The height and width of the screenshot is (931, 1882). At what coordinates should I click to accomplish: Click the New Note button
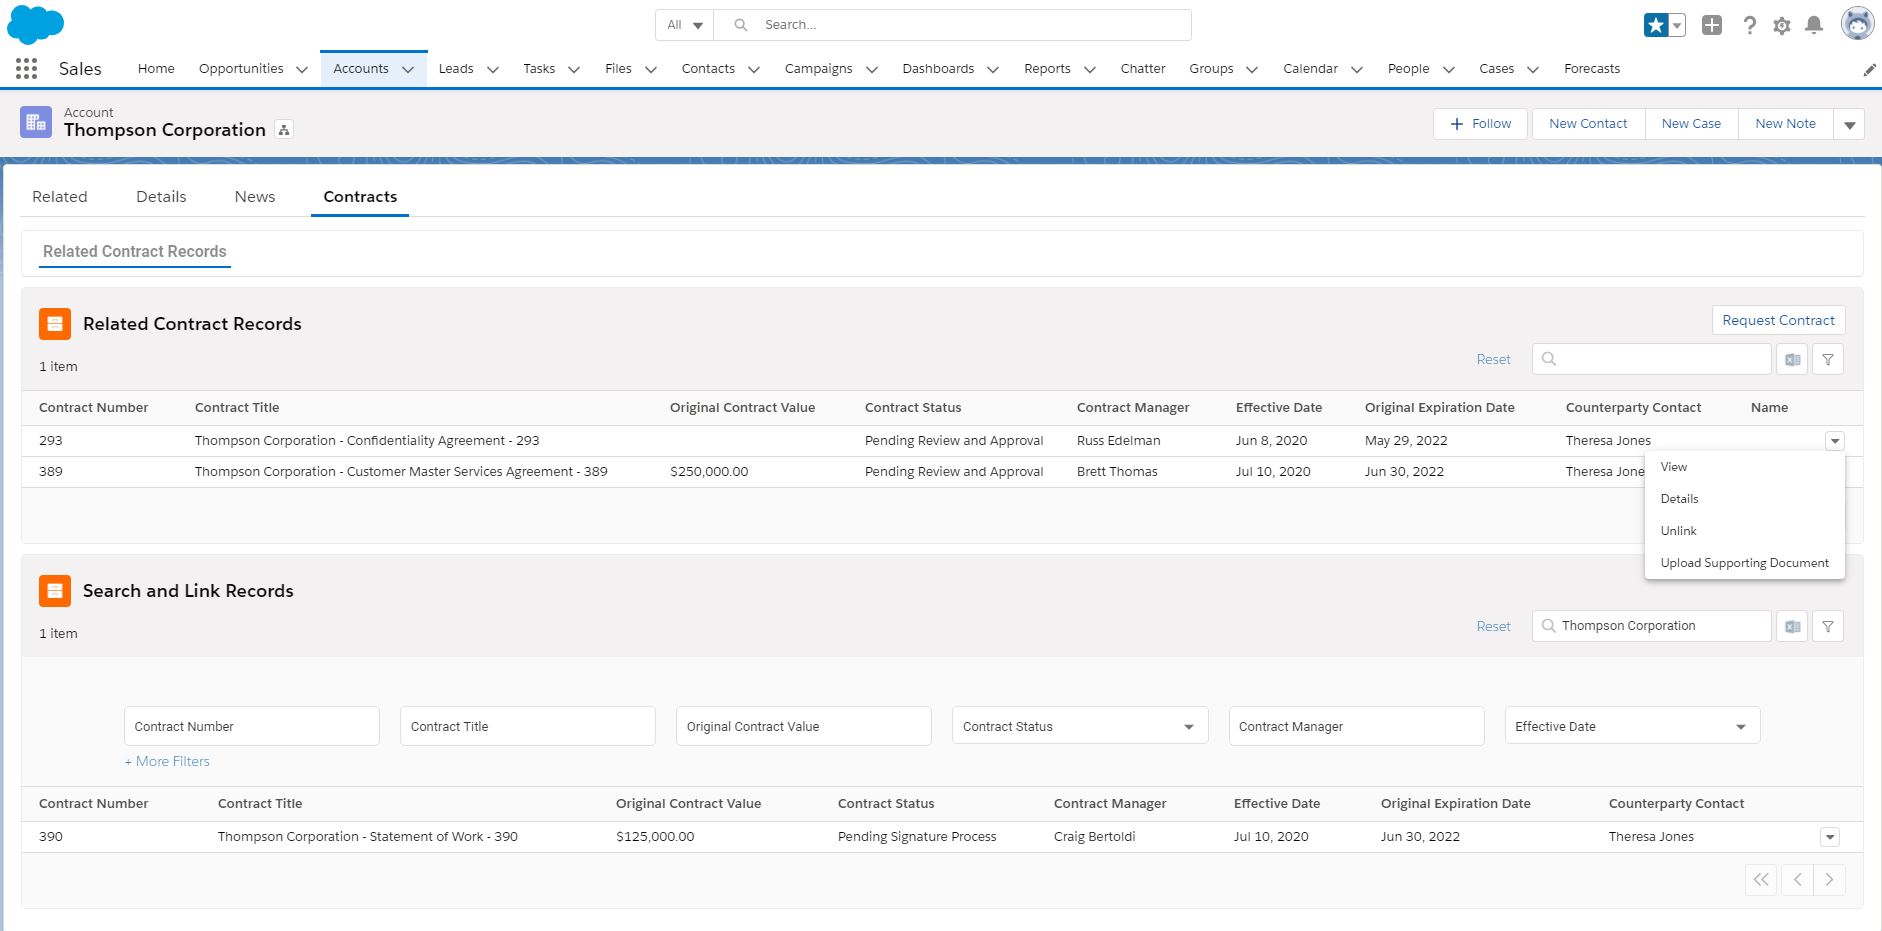(1785, 124)
